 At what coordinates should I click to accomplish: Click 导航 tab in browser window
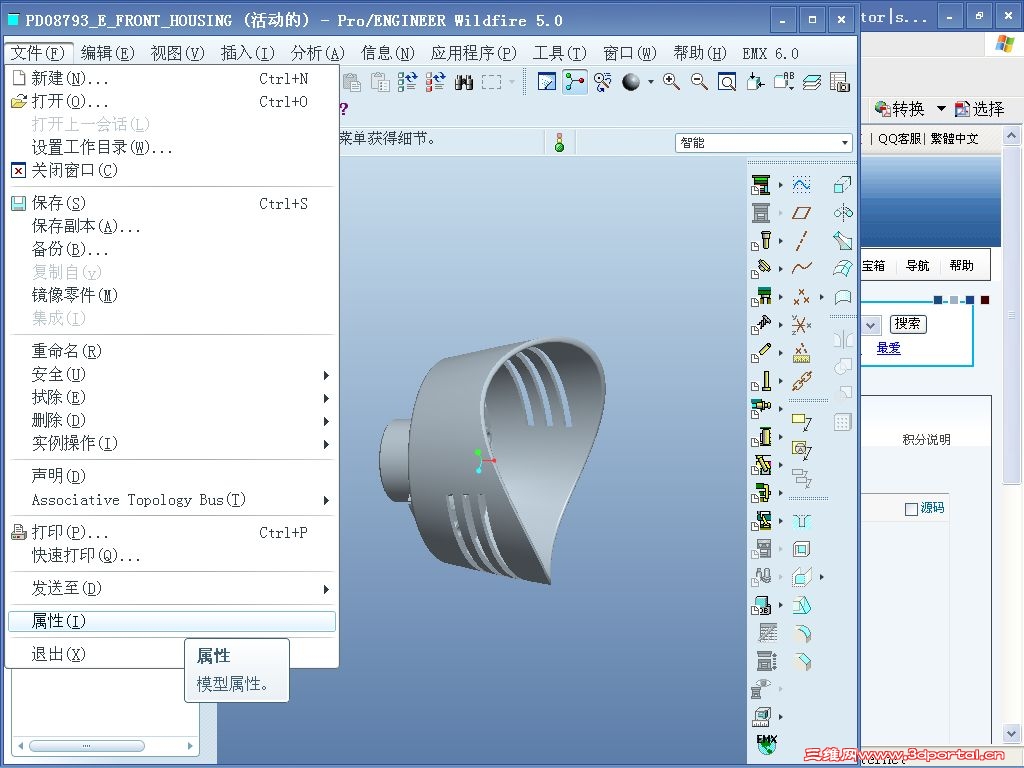tap(917, 265)
